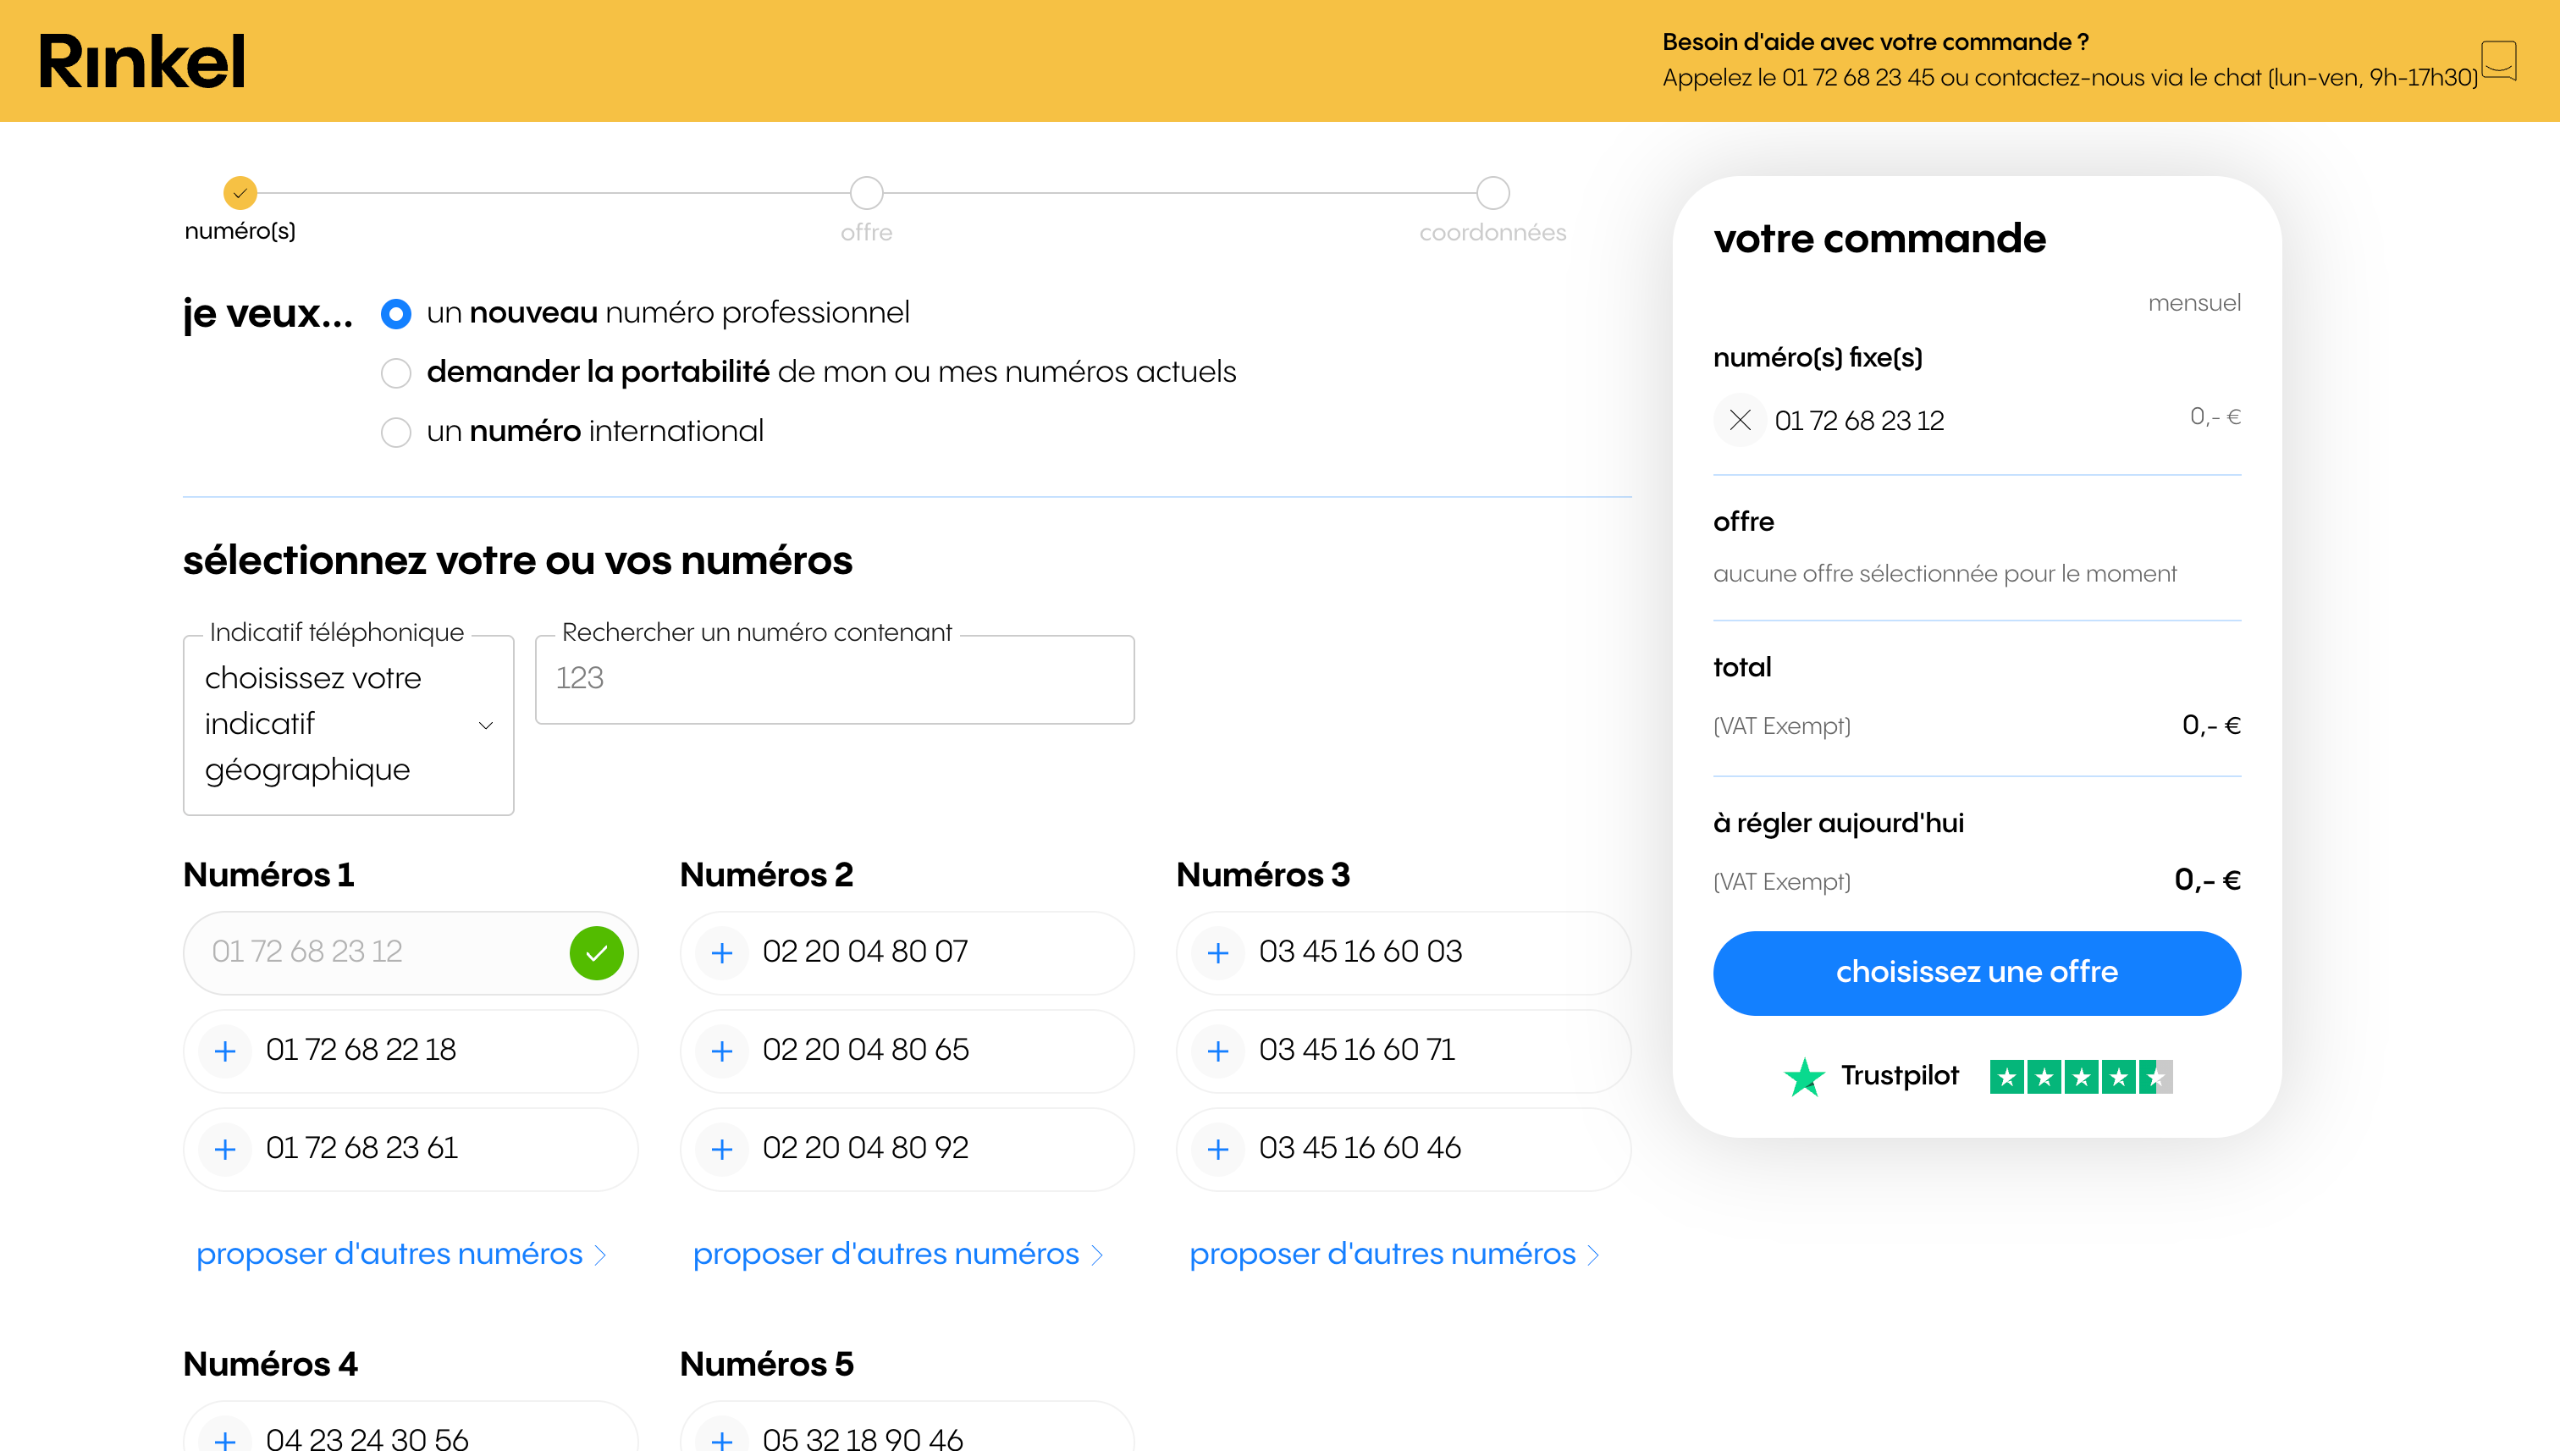
Task: Deselect green checkmark on 01 72 68 23 12
Action: click(596, 953)
